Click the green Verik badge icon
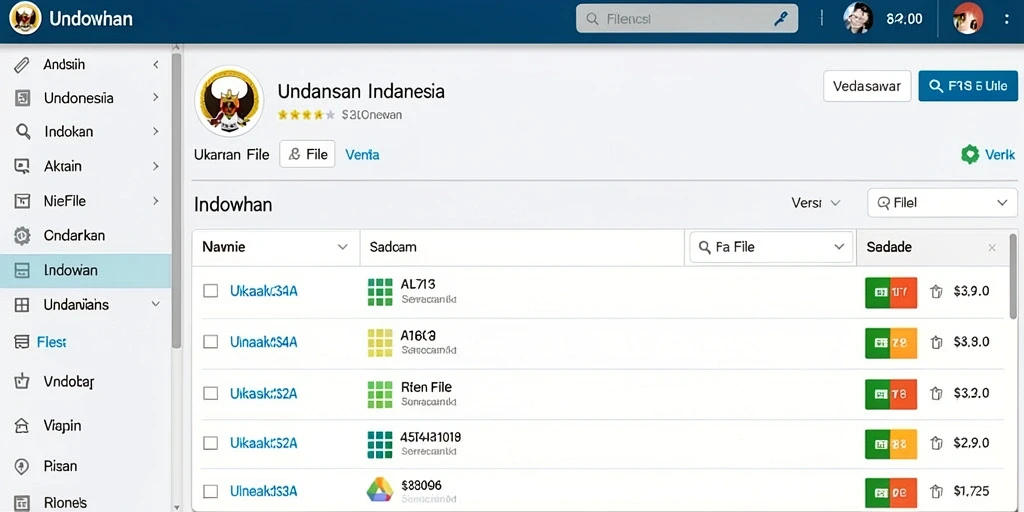Viewport: 1024px width, 512px height. click(970, 155)
